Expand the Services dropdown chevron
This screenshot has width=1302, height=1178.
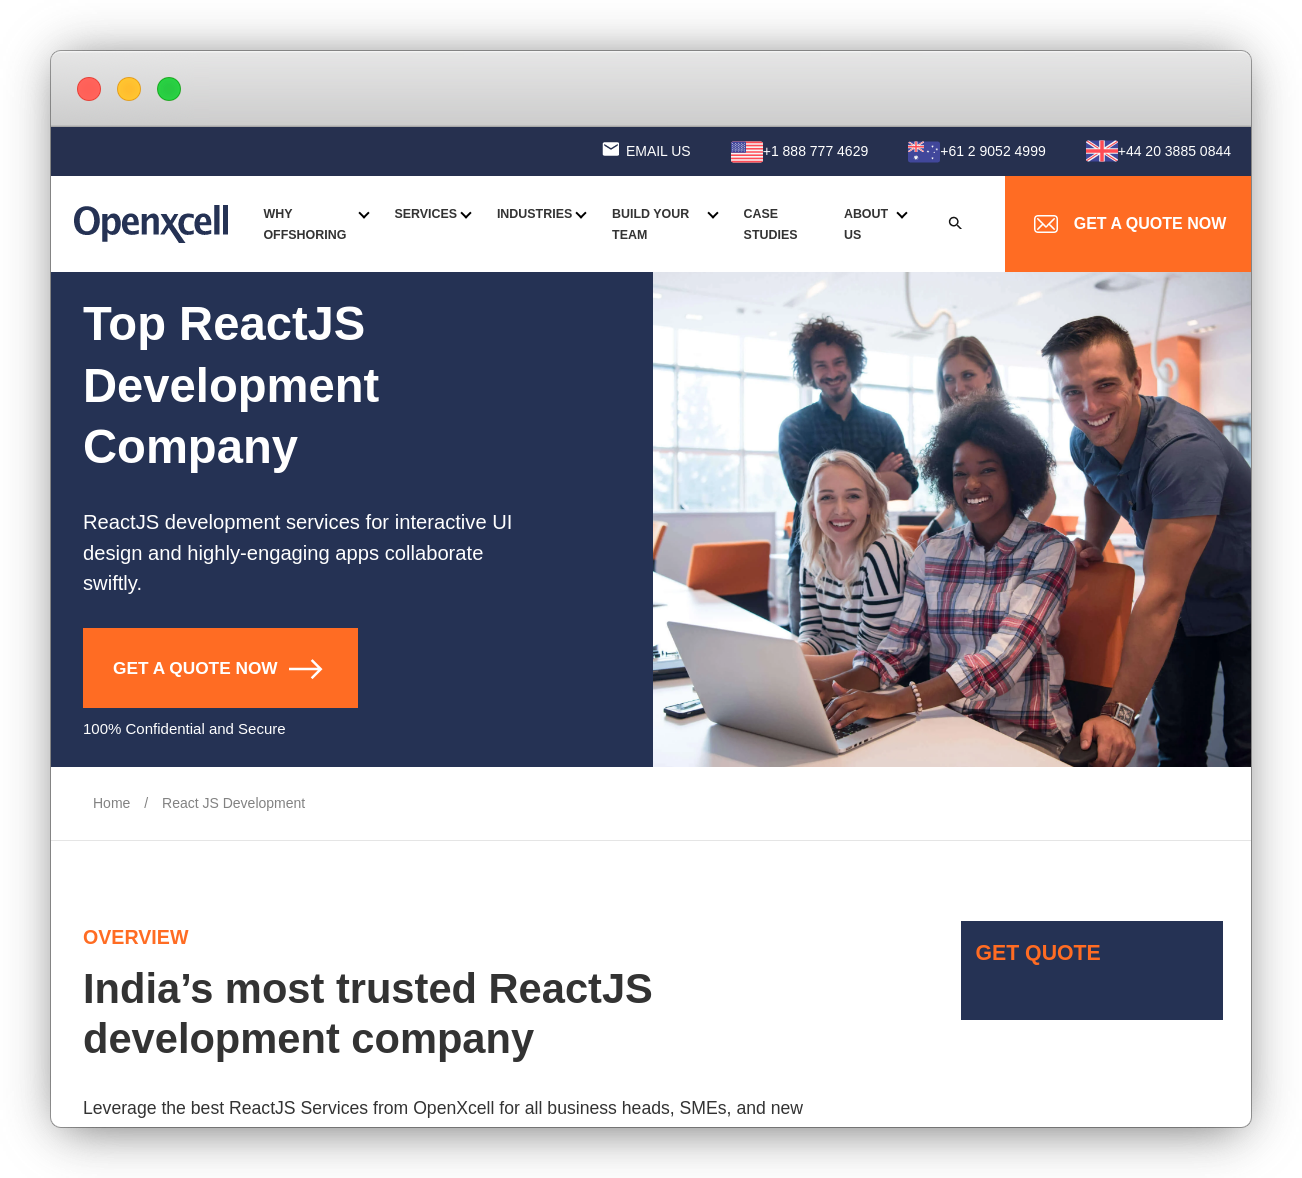tap(466, 215)
